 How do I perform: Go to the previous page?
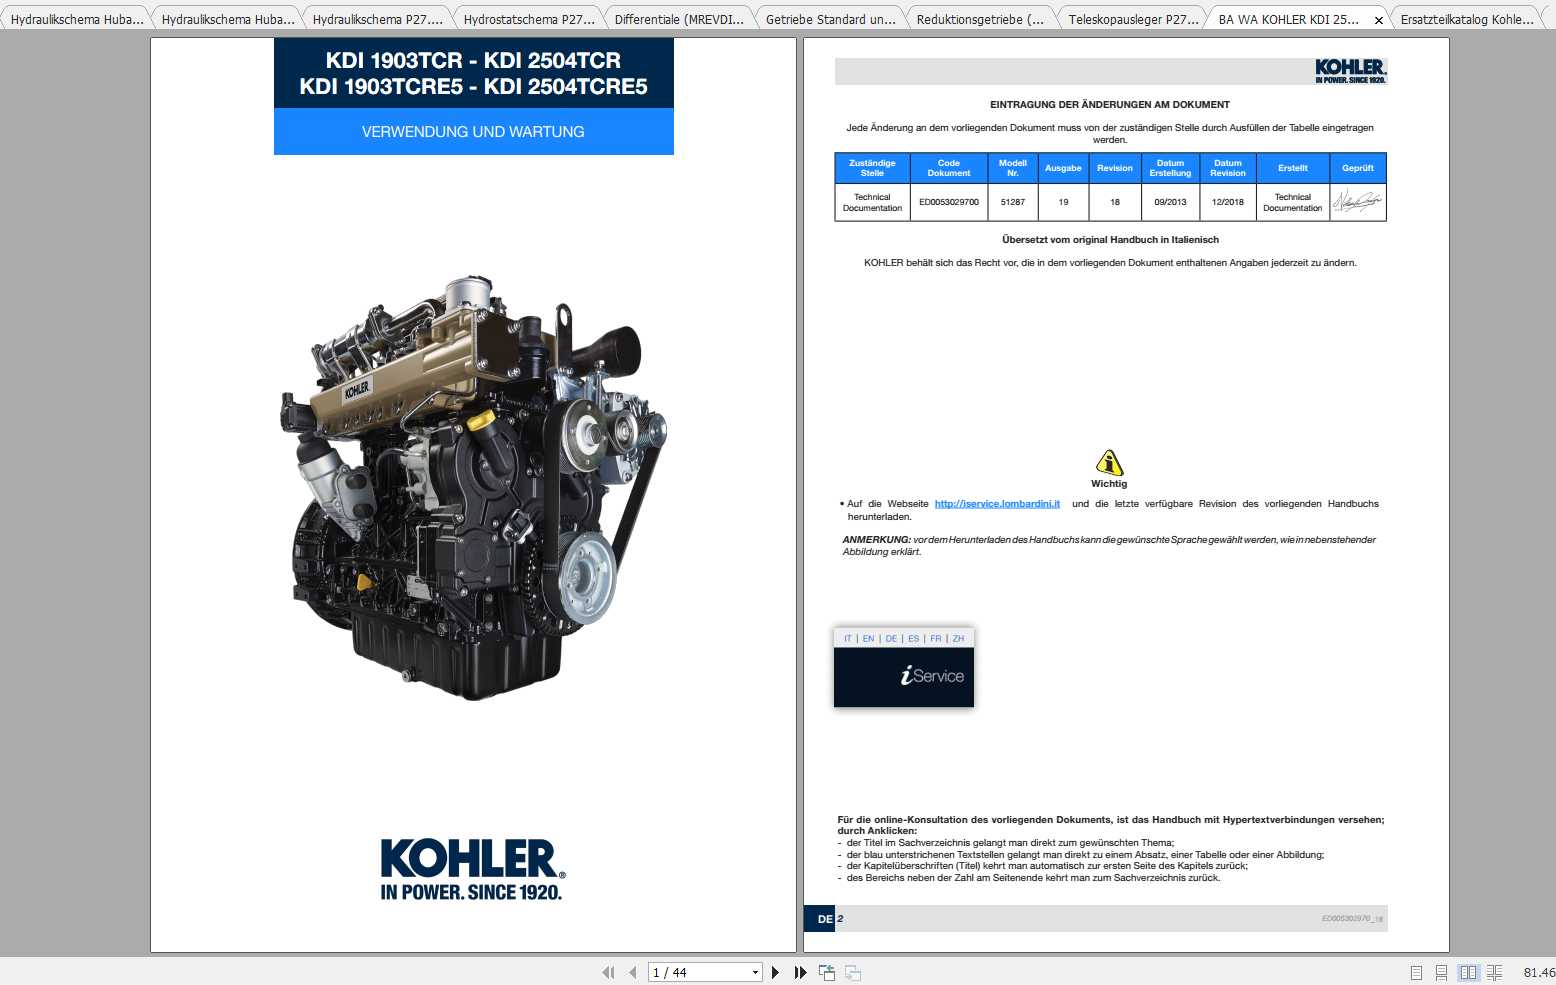coord(632,972)
